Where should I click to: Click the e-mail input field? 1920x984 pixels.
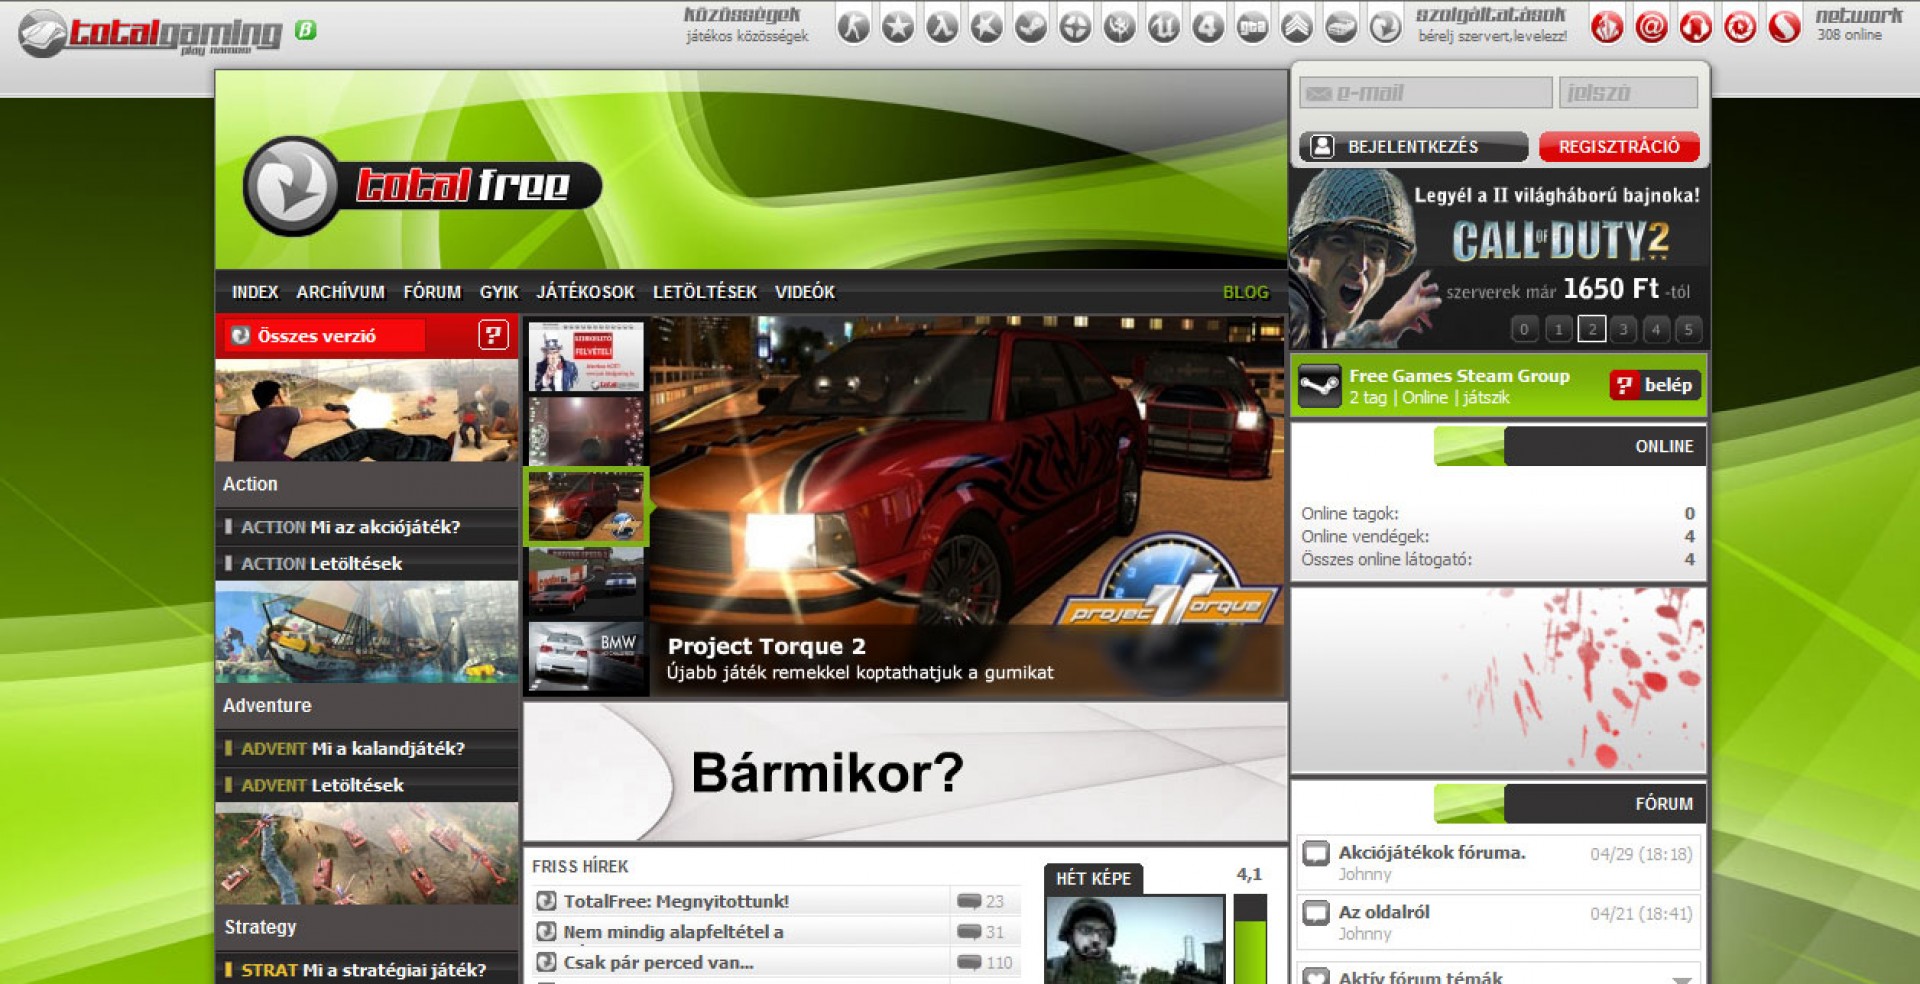click(1426, 93)
